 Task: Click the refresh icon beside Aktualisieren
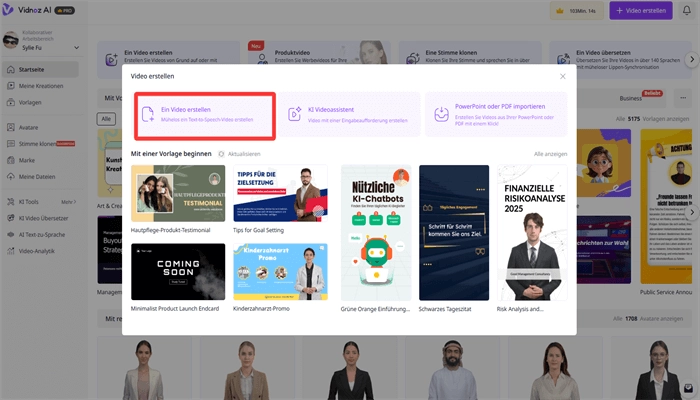221,154
